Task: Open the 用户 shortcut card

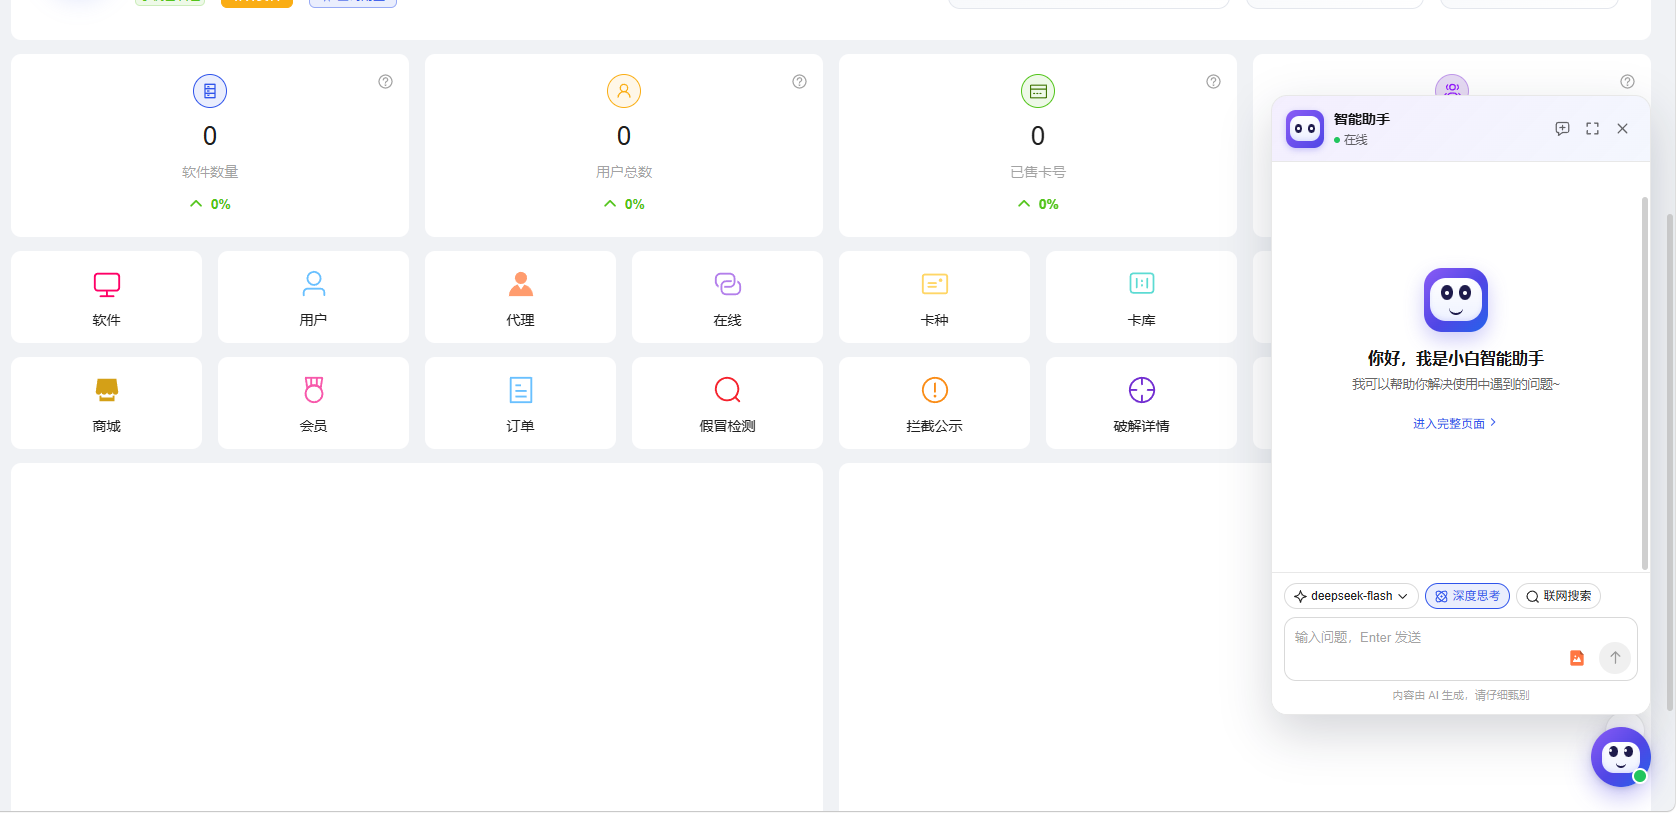Action: [313, 297]
